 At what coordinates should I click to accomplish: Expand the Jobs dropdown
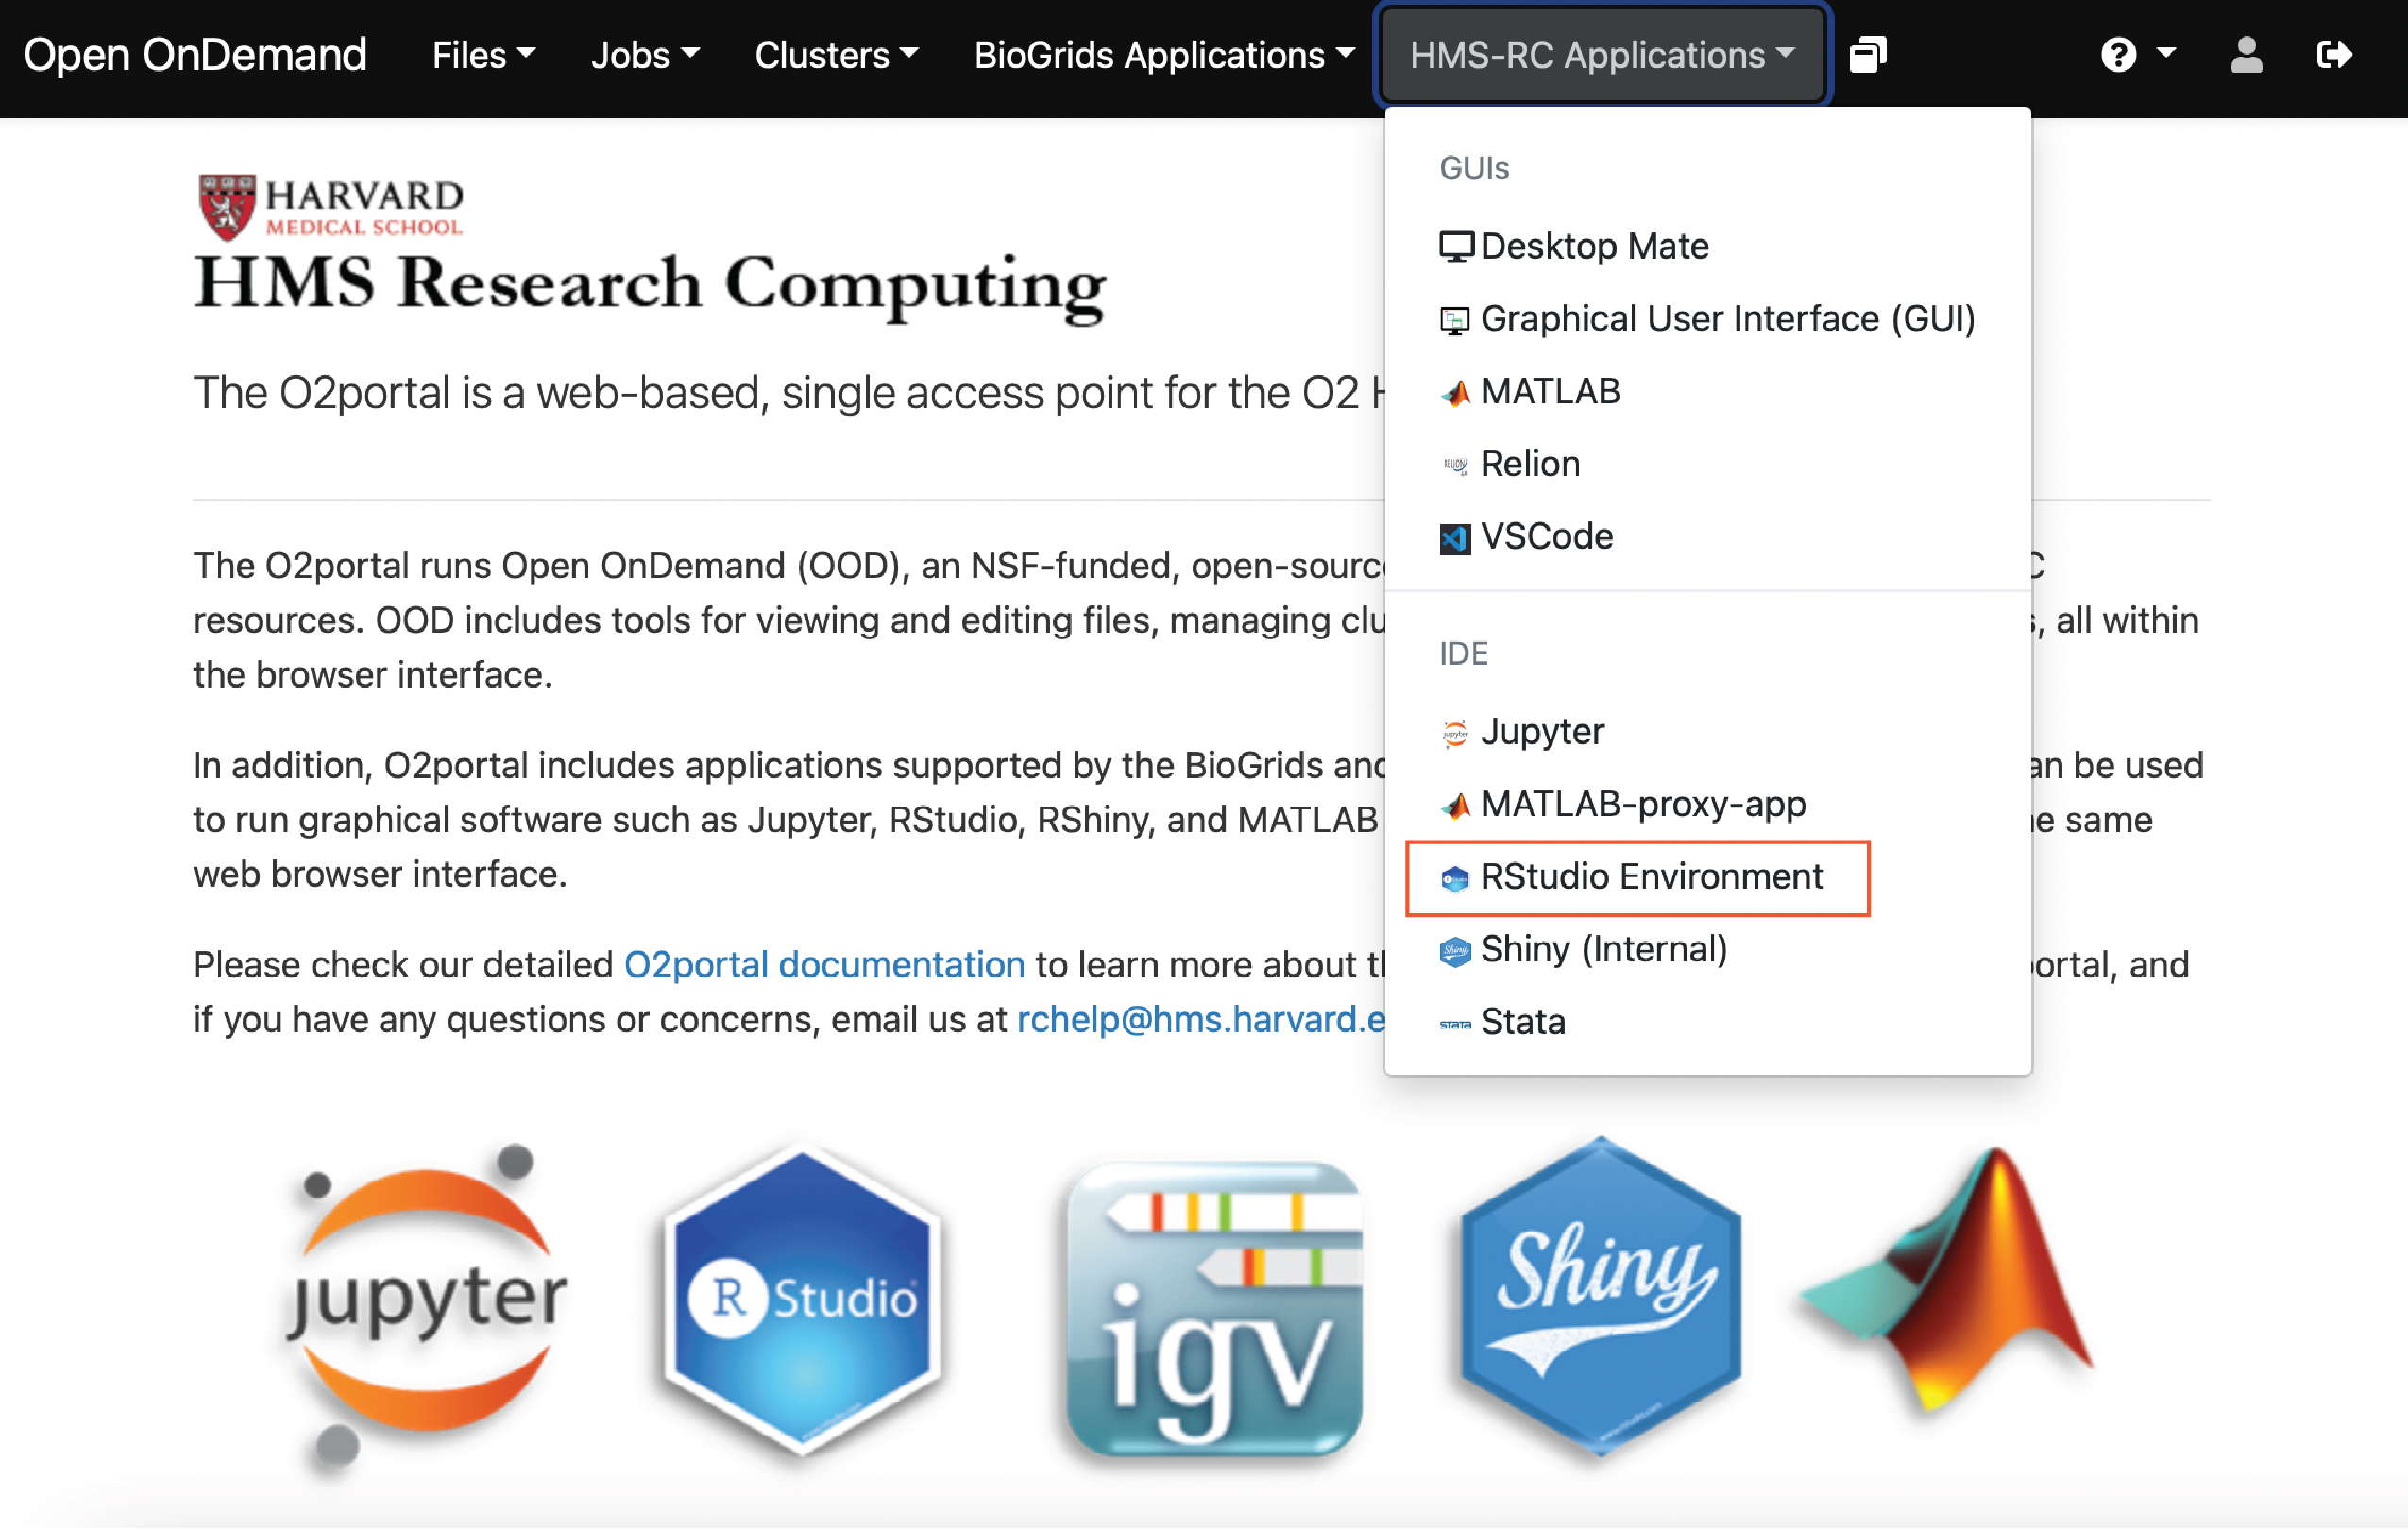[644, 55]
